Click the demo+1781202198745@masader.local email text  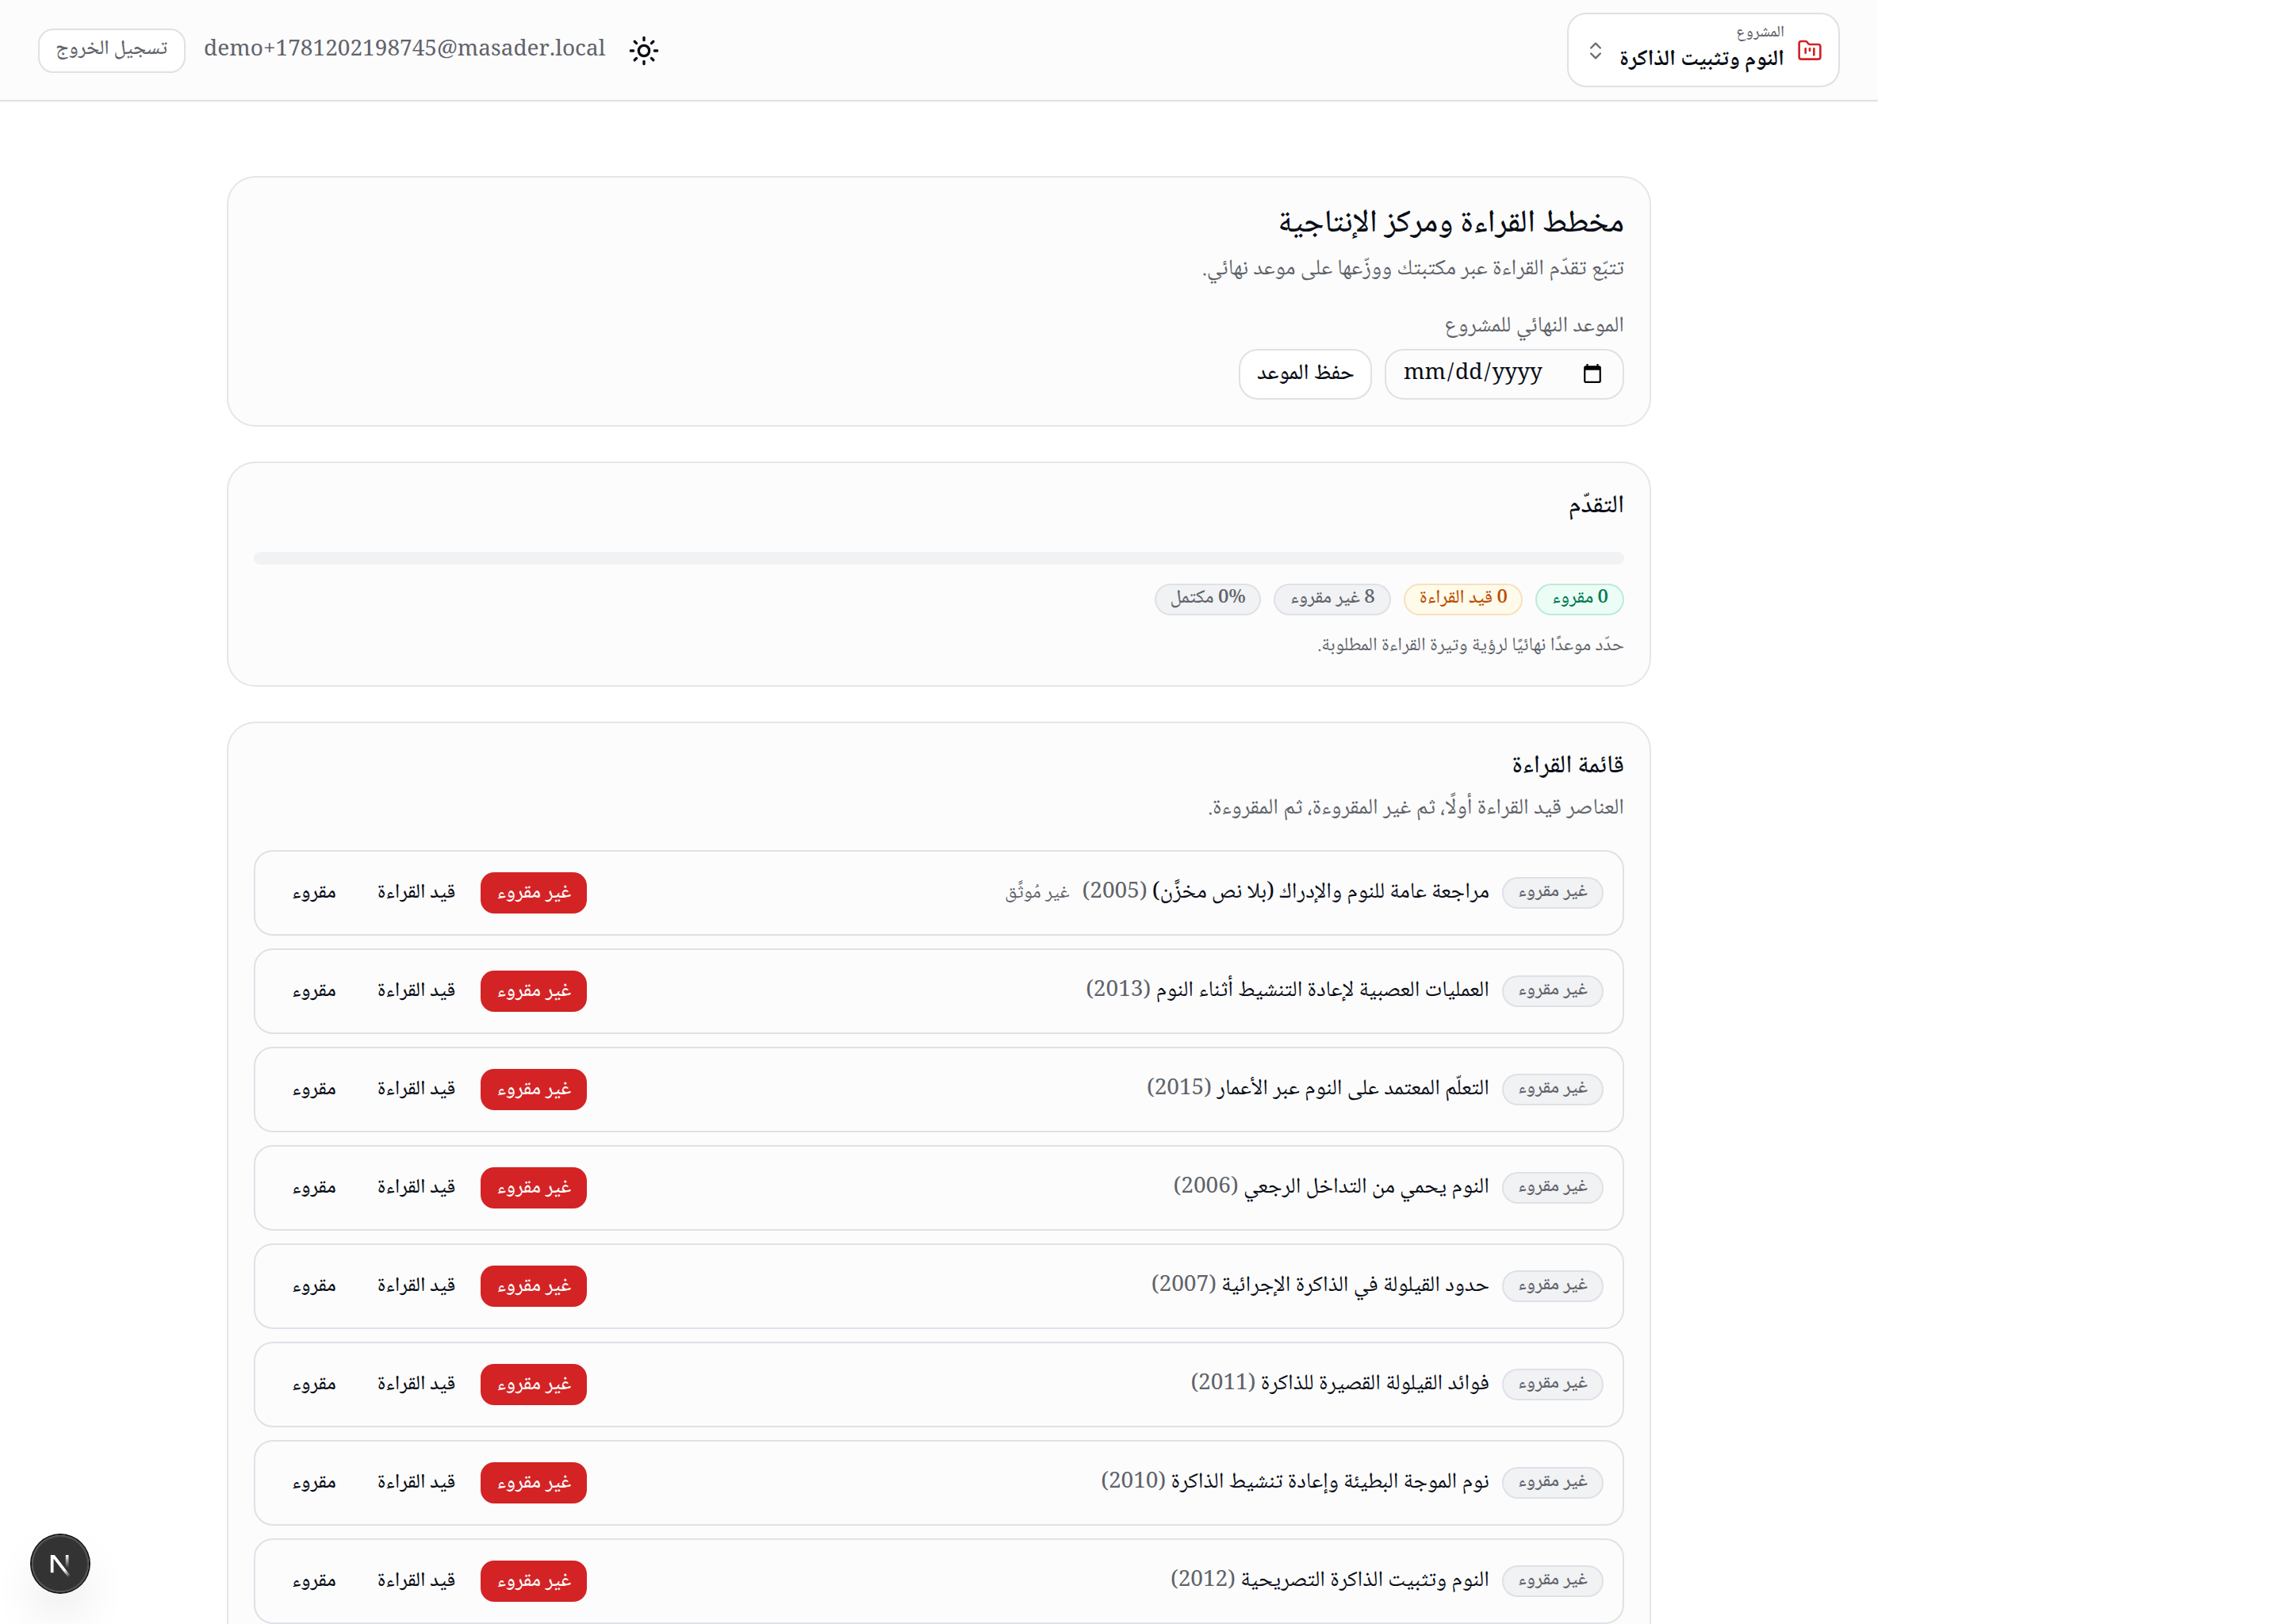(x=404, y=48)
